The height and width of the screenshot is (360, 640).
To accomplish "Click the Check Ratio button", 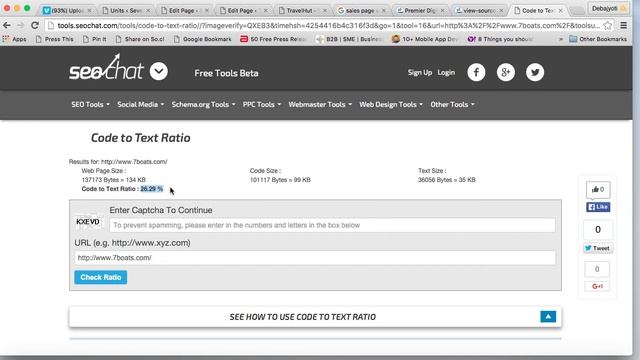I will tap(100, 277).
